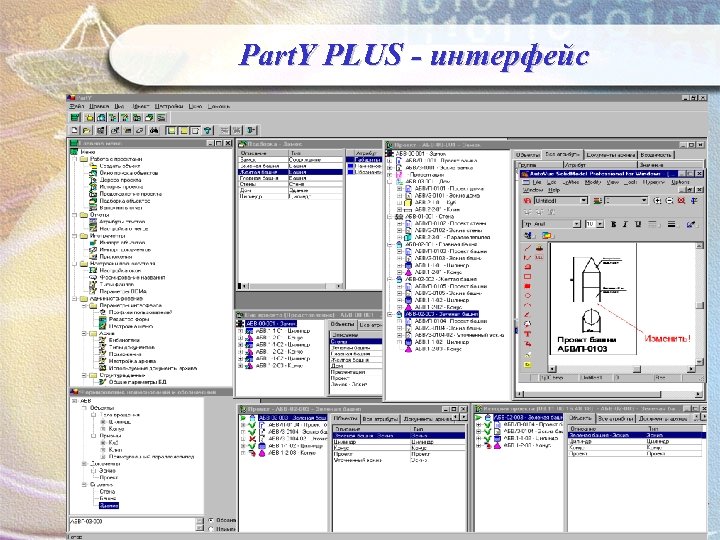The width and height of the screenshot is (720, 540).
Task: Click the yellow note tool ending the markup palette
Action: 528,365
